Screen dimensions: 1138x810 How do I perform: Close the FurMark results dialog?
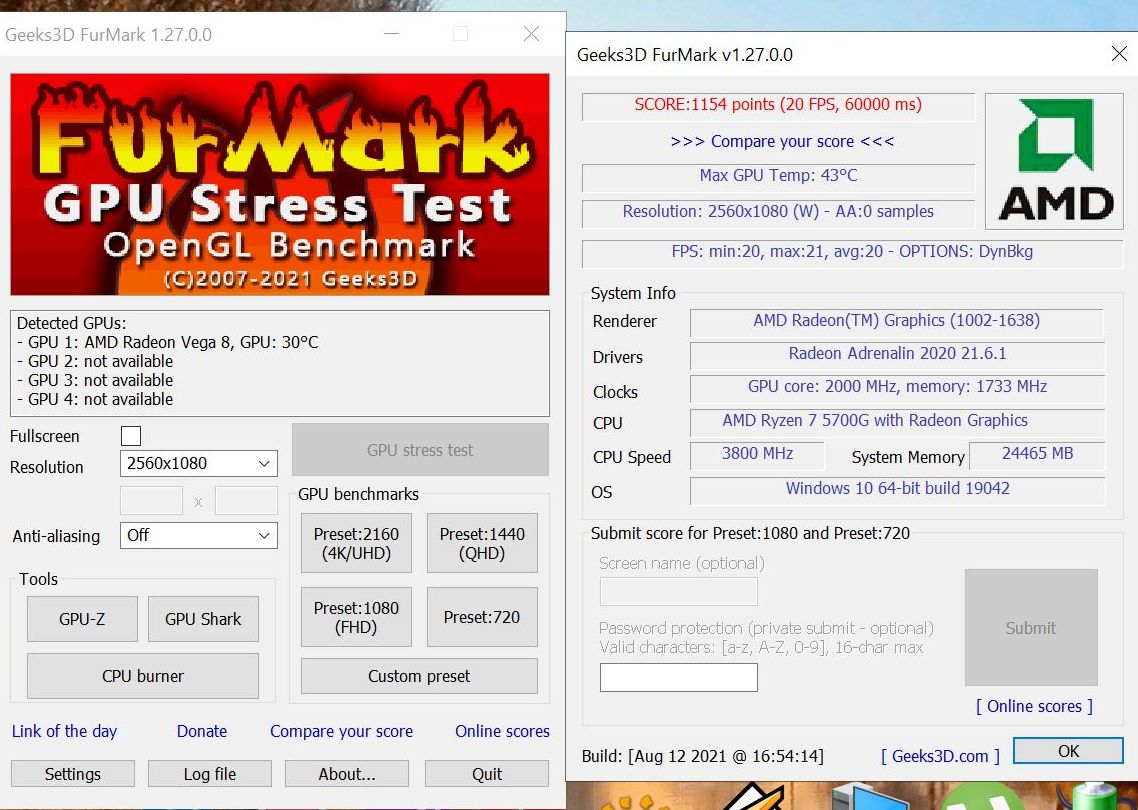tap(1119, 54)
